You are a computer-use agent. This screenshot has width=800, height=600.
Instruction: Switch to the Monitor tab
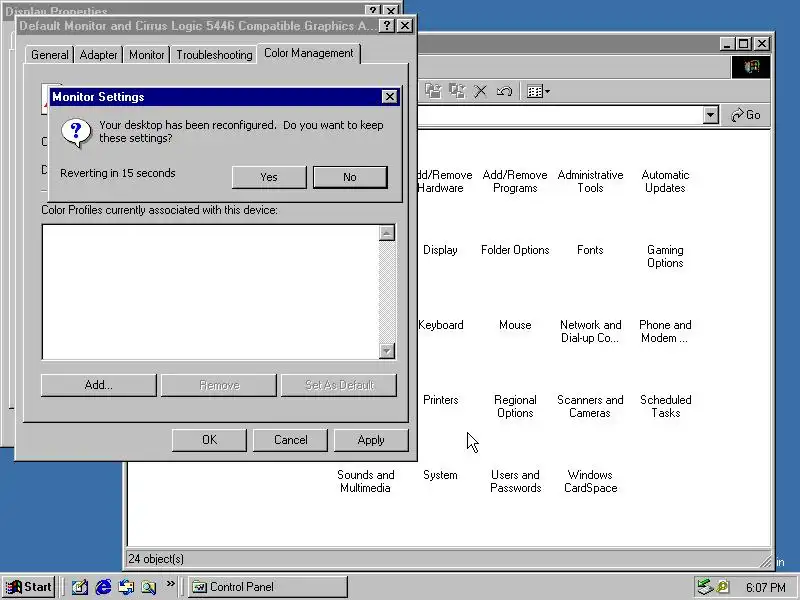coord(146,55)
